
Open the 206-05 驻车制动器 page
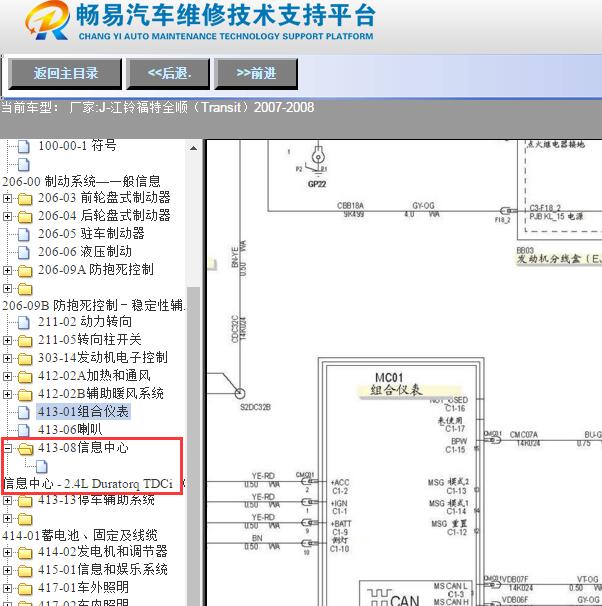pyautogui.click(x=91, y=233)
